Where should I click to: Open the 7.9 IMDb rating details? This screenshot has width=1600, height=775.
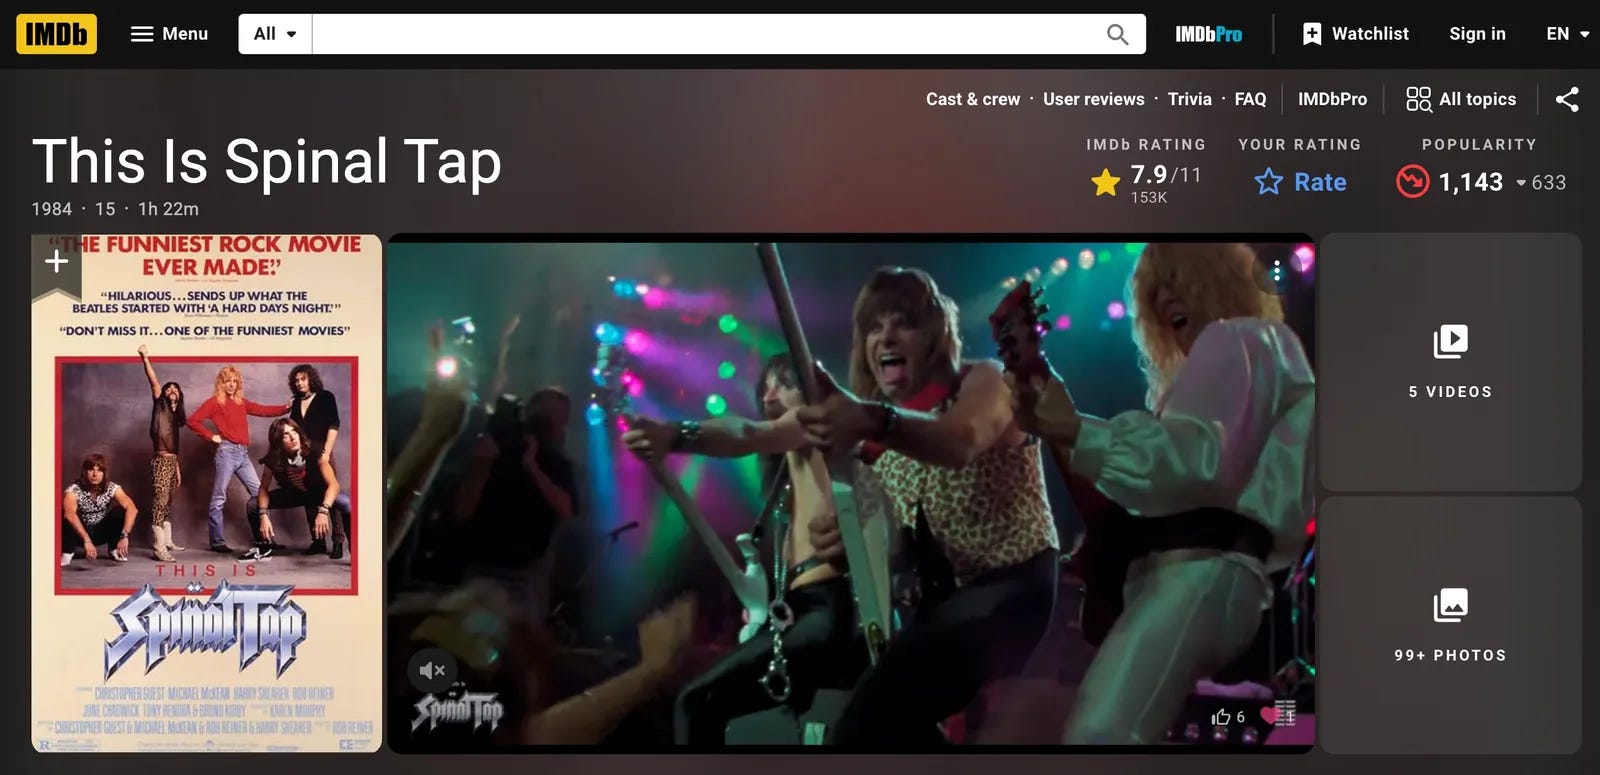pos(1146,183)
